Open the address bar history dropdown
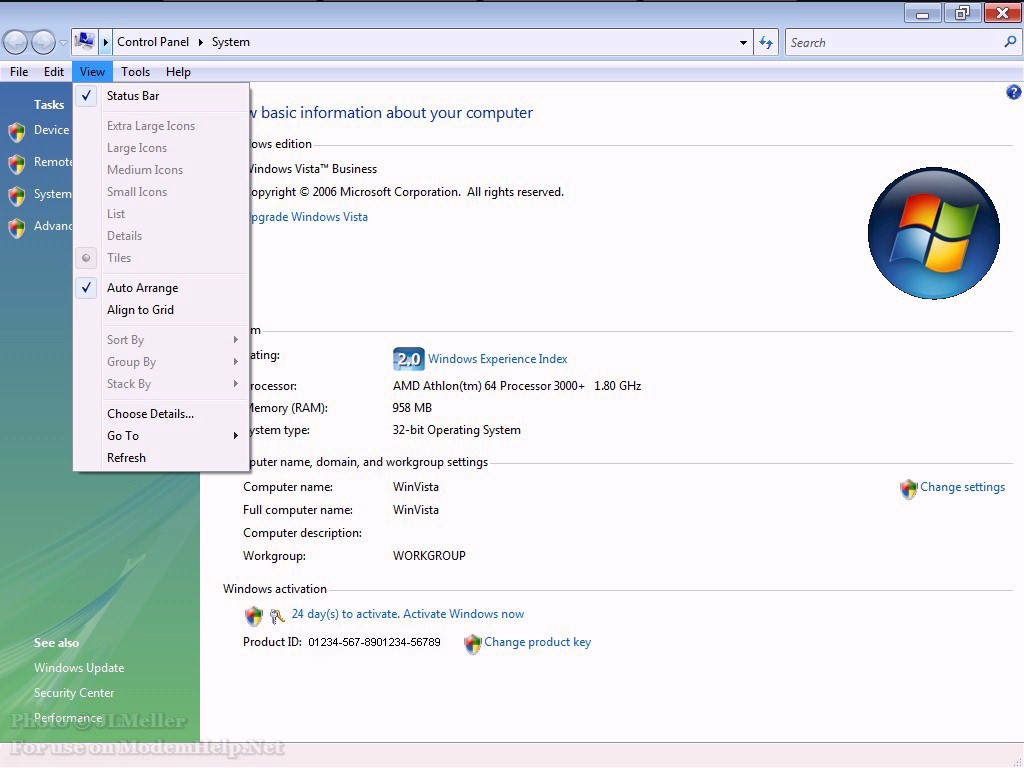 pos(743,42)
